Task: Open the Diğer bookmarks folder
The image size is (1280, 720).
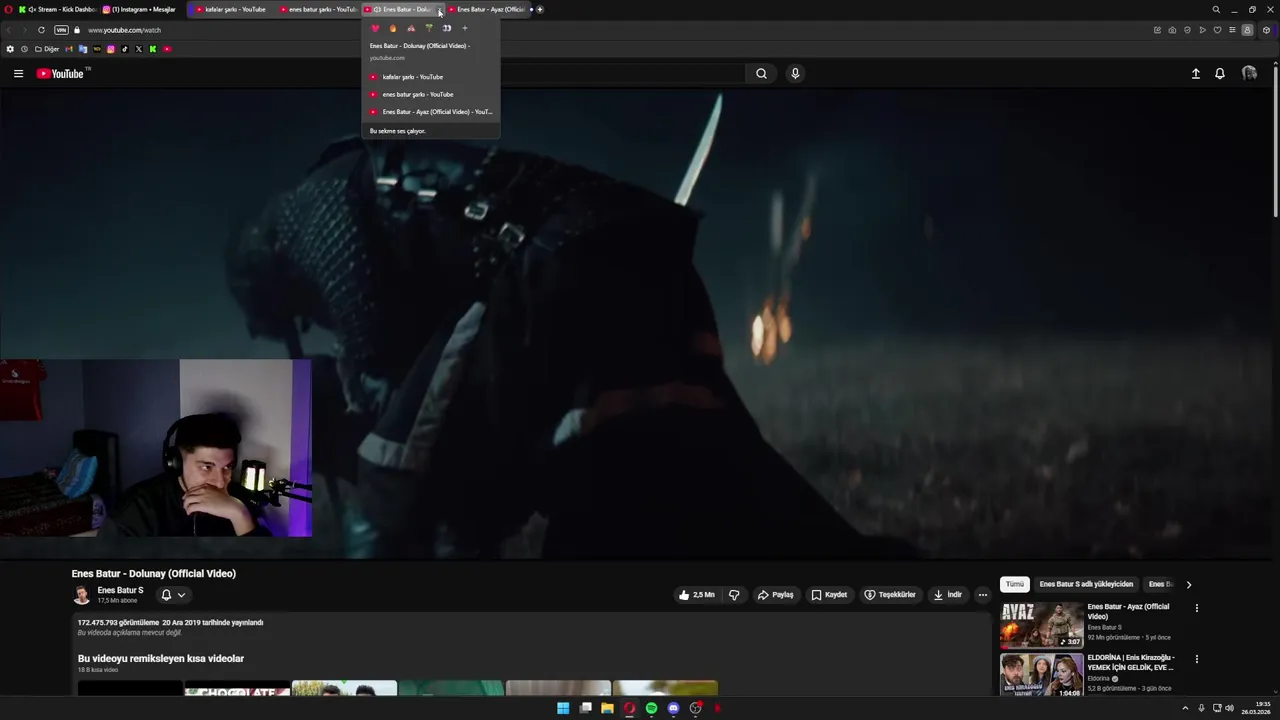Action: tap(47, 49)
